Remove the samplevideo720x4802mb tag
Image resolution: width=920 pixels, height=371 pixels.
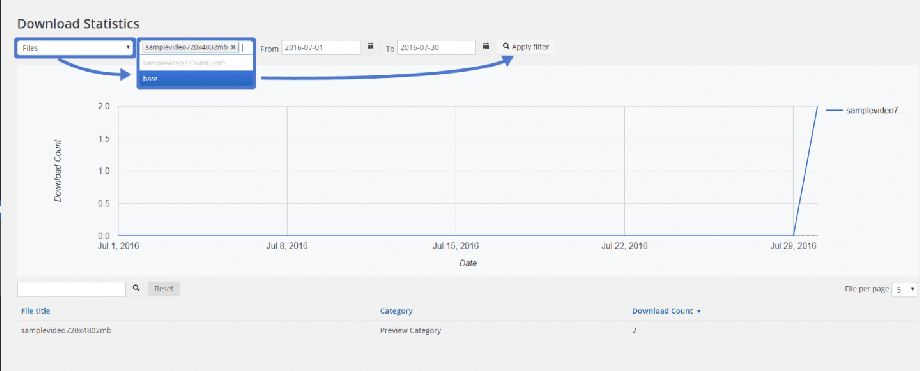tap(234, 47)
